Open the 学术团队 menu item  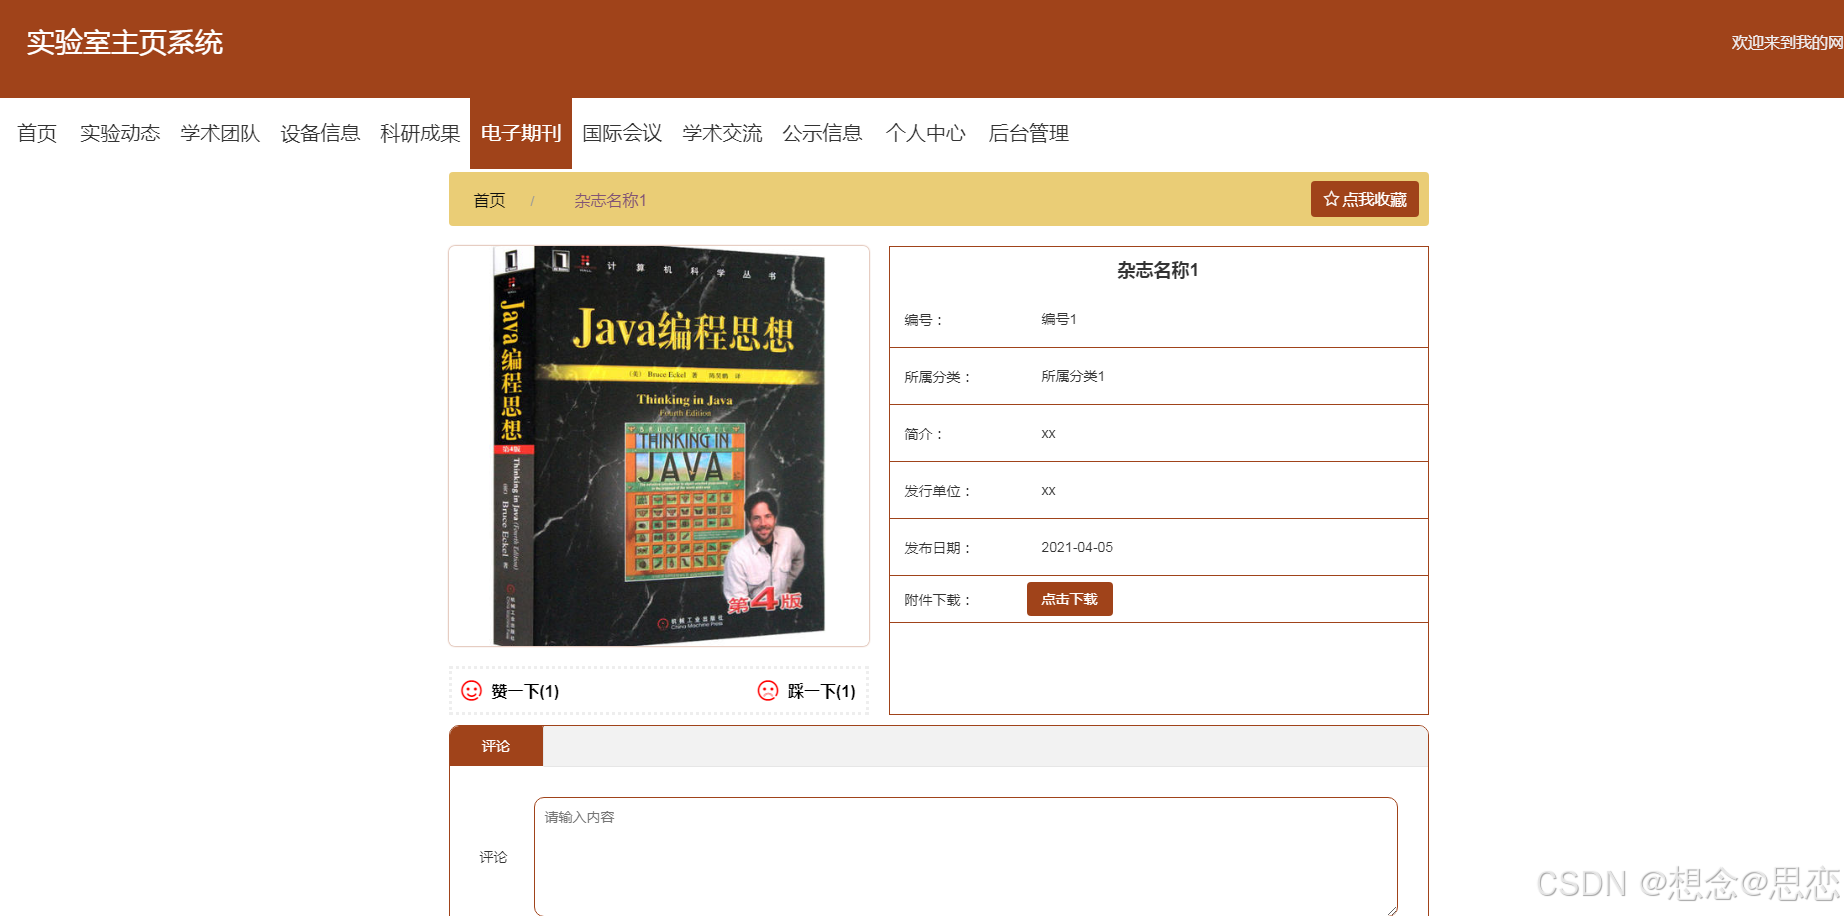(220, 133)
